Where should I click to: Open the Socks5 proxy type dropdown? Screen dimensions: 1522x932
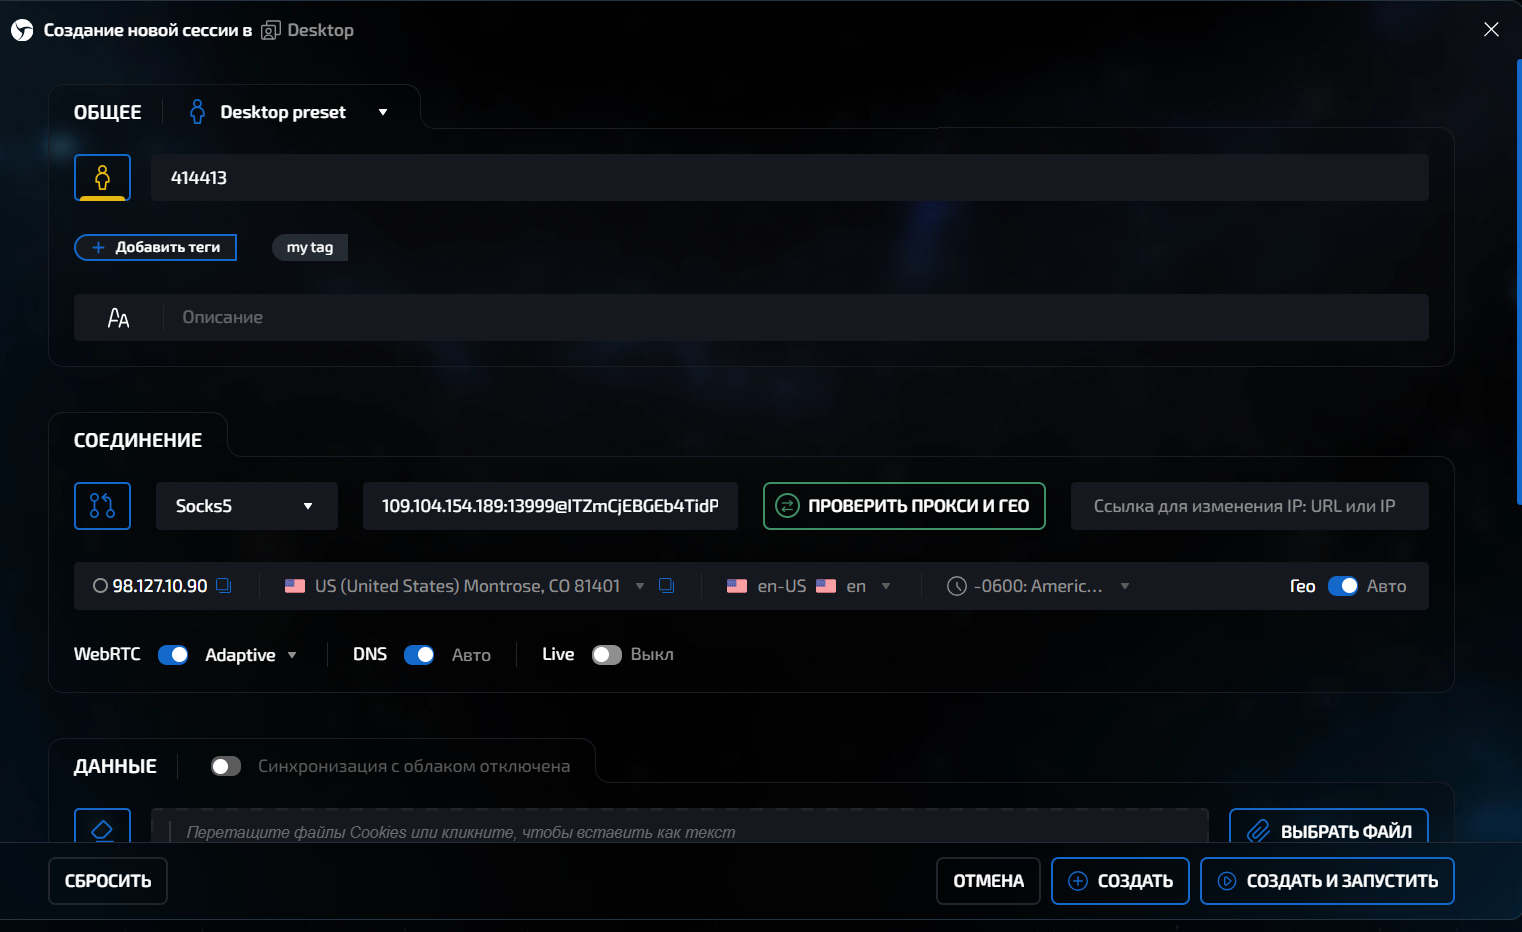click(x=246, y=506)
